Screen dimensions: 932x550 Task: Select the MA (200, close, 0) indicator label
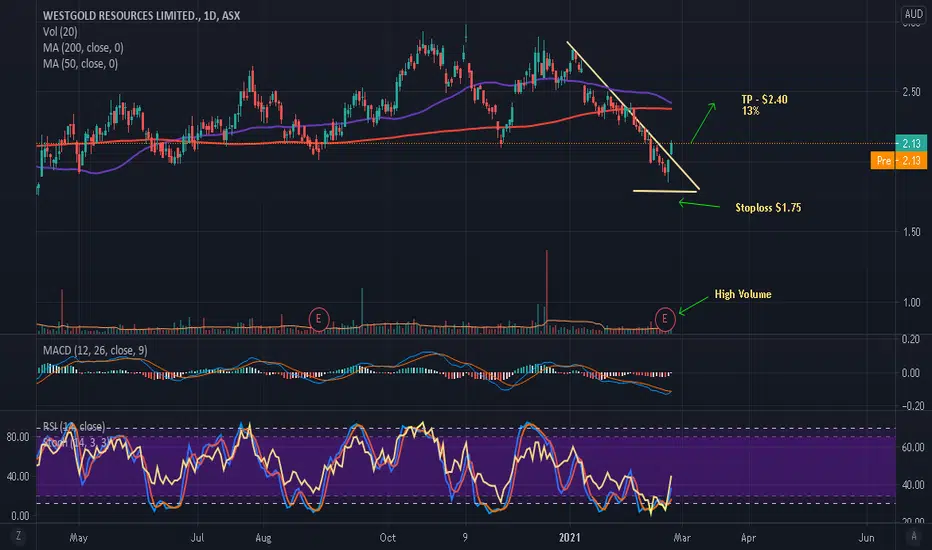pyautogui.click(x=83, y=48)
